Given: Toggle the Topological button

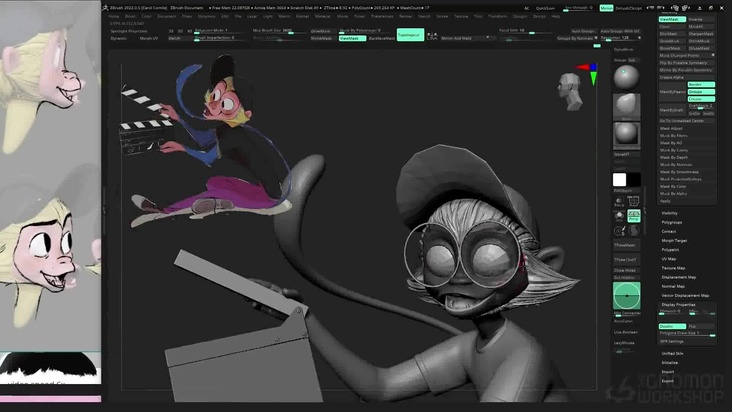Looking at the screenshot, I should (x=410, y=35).
